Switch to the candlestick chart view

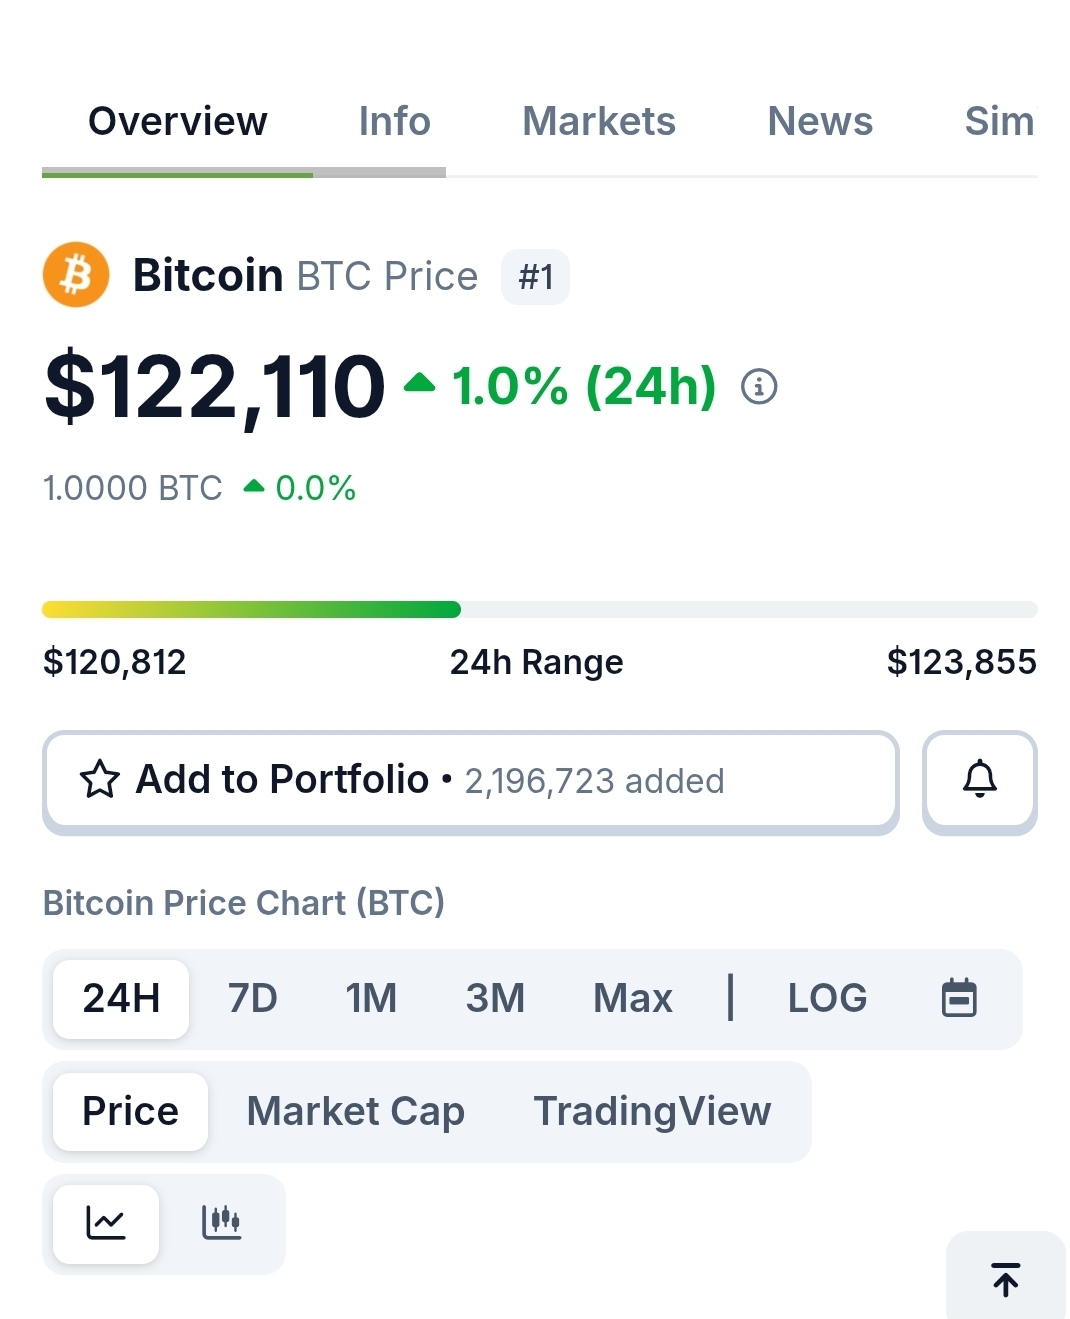pyautogui.click(x=221, y=1223)
